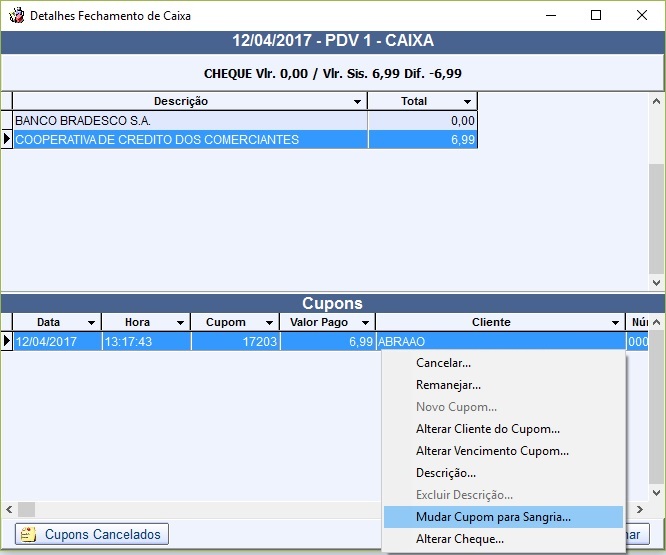Choose Alterar Vencimento Cupom option
Viewport: 666px width, 555px height.
[492, 451]
